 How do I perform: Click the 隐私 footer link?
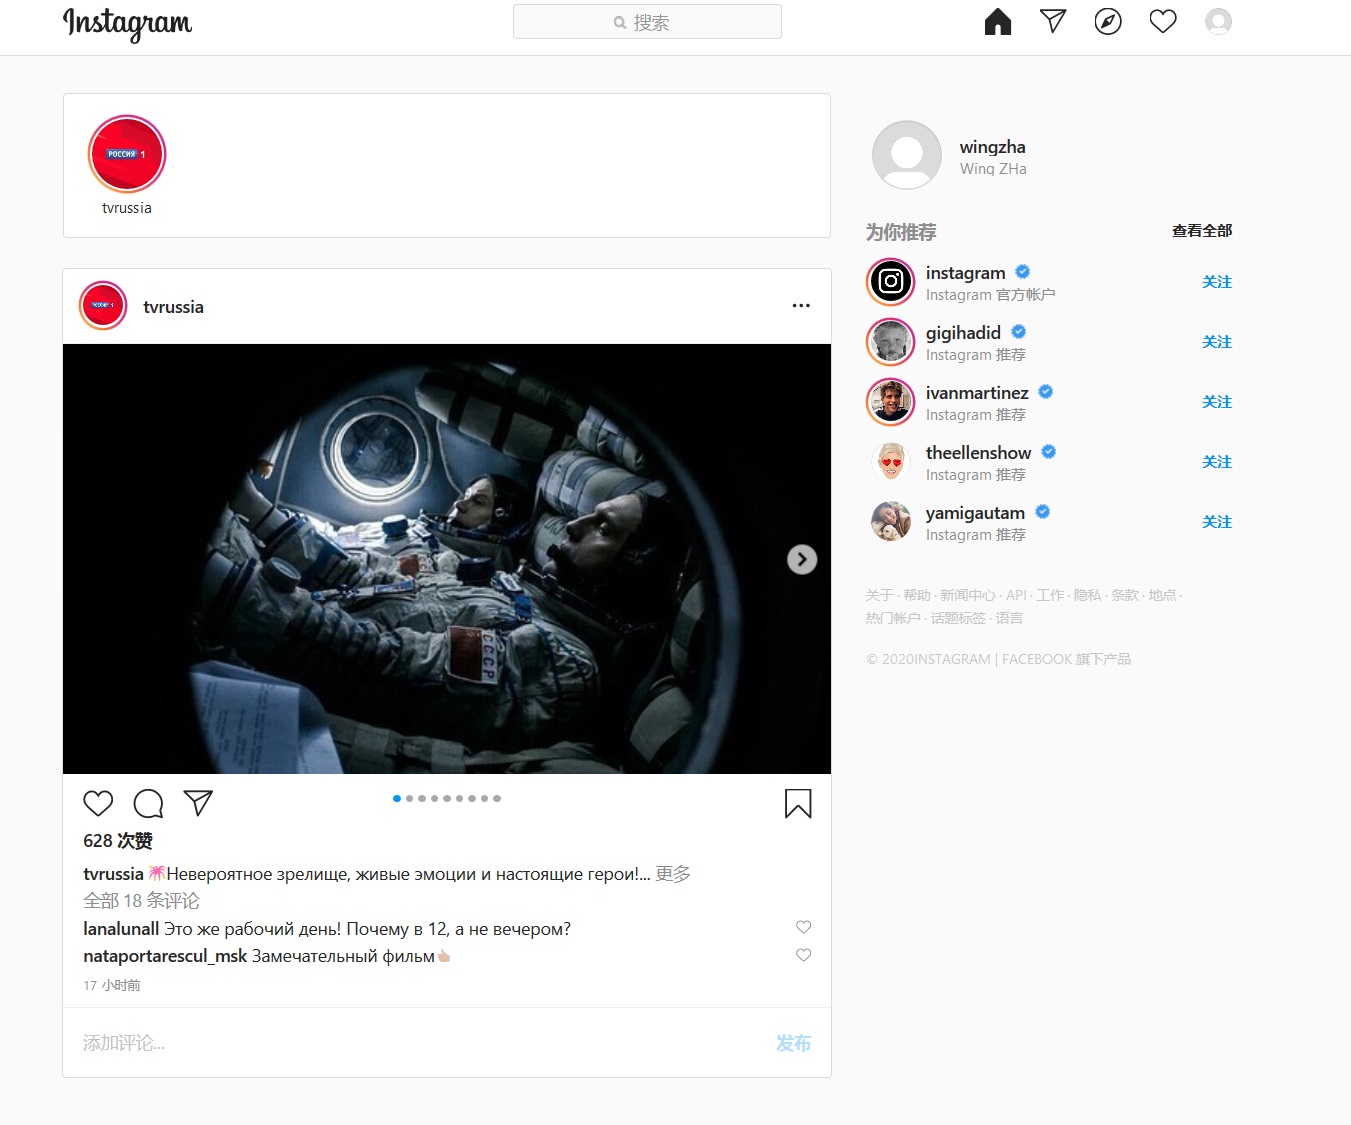click(1087, 595)
